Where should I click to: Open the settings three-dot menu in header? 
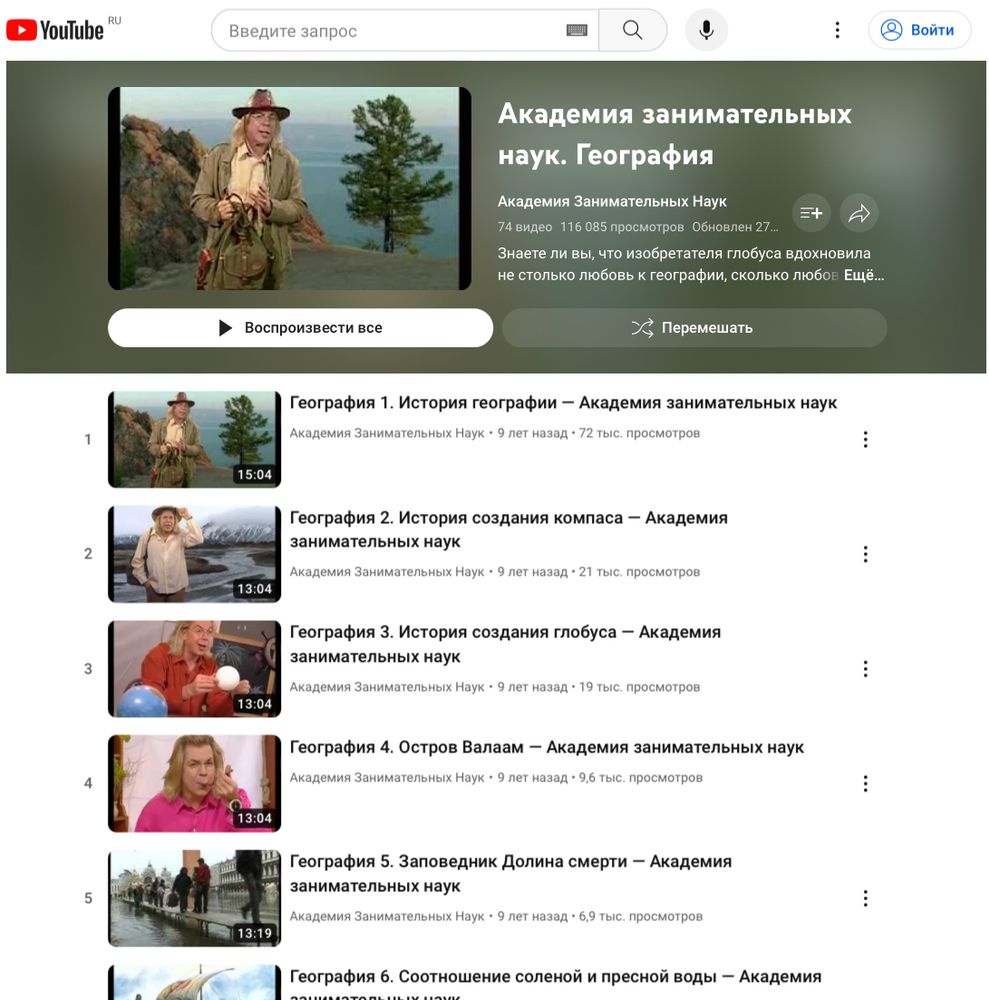click(837, 30)
